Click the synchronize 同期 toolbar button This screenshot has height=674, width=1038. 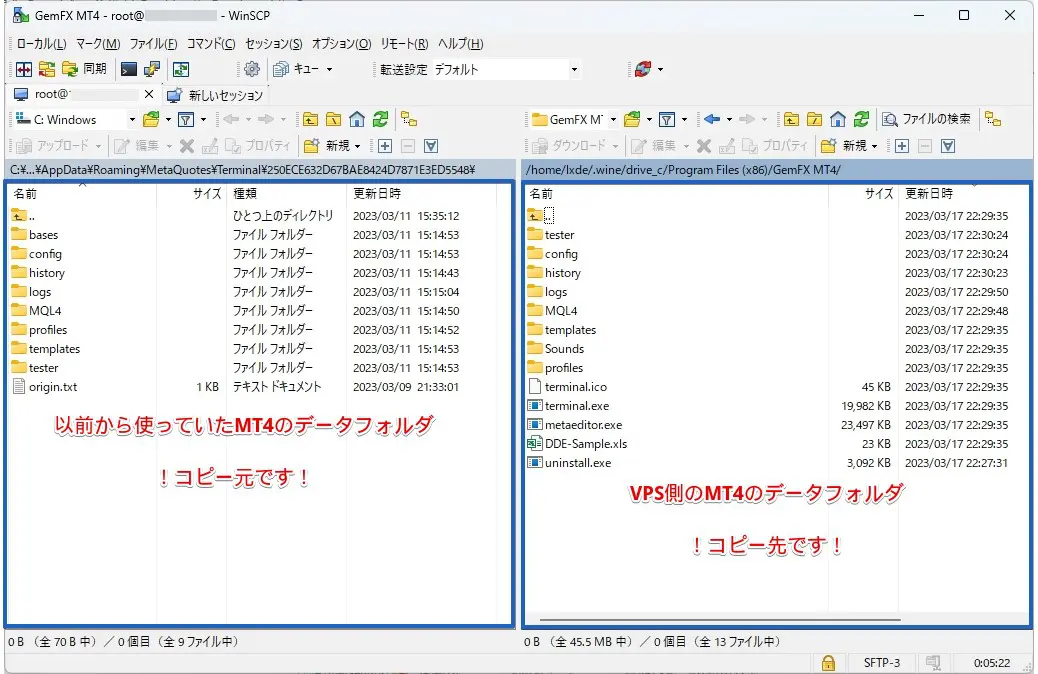tap(84, 69)
